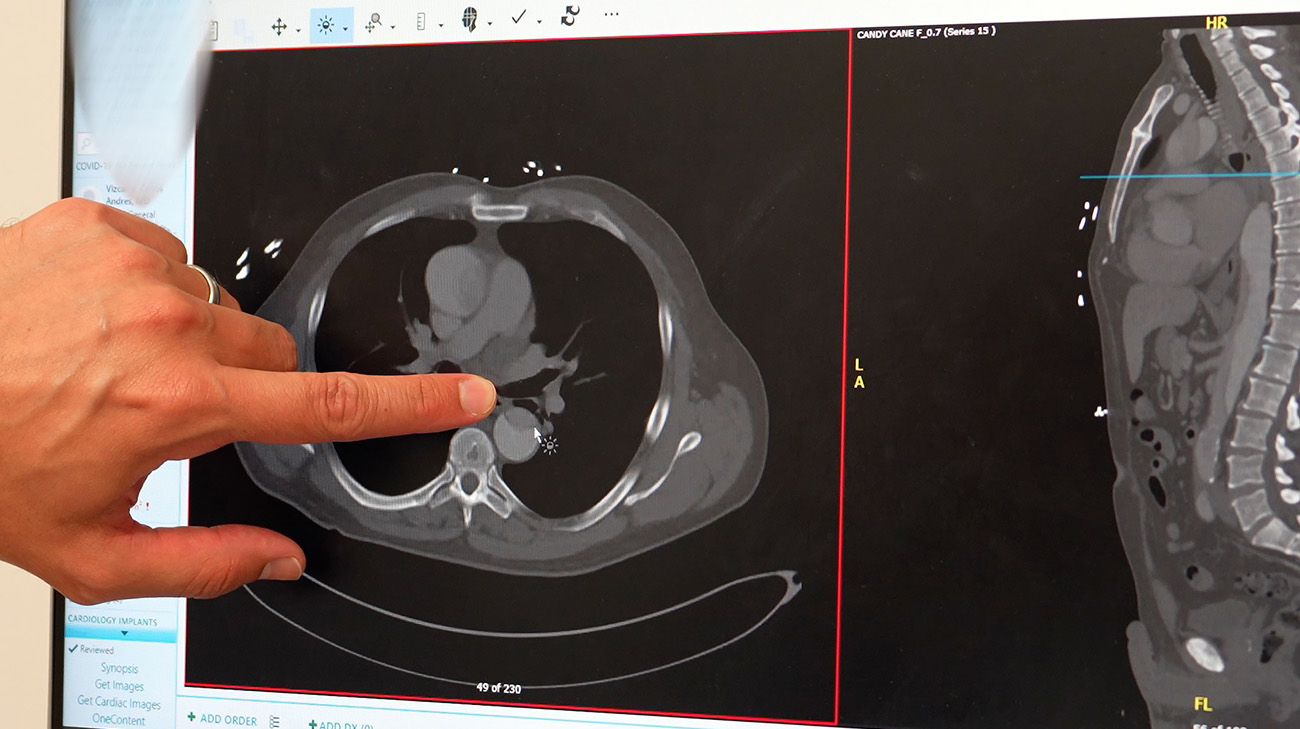Viewport: 1300px width, 729px height.
Task: Choose the ruler measurement tool
Action: [421, 22]
